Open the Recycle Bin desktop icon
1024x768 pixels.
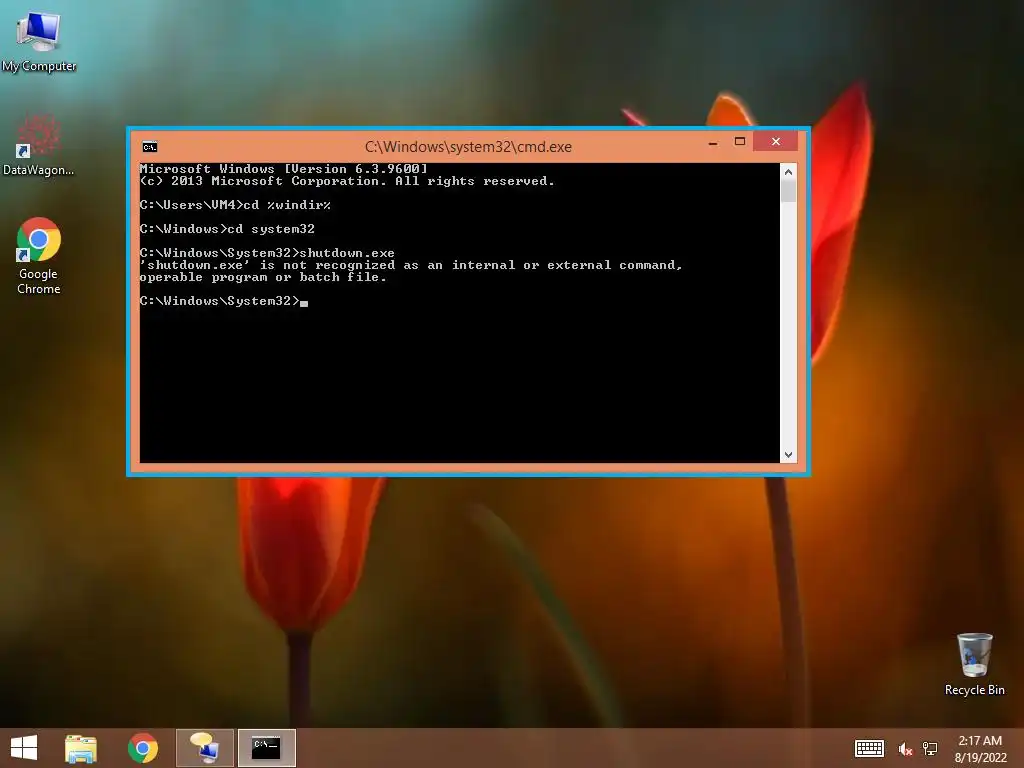[974, 664]
